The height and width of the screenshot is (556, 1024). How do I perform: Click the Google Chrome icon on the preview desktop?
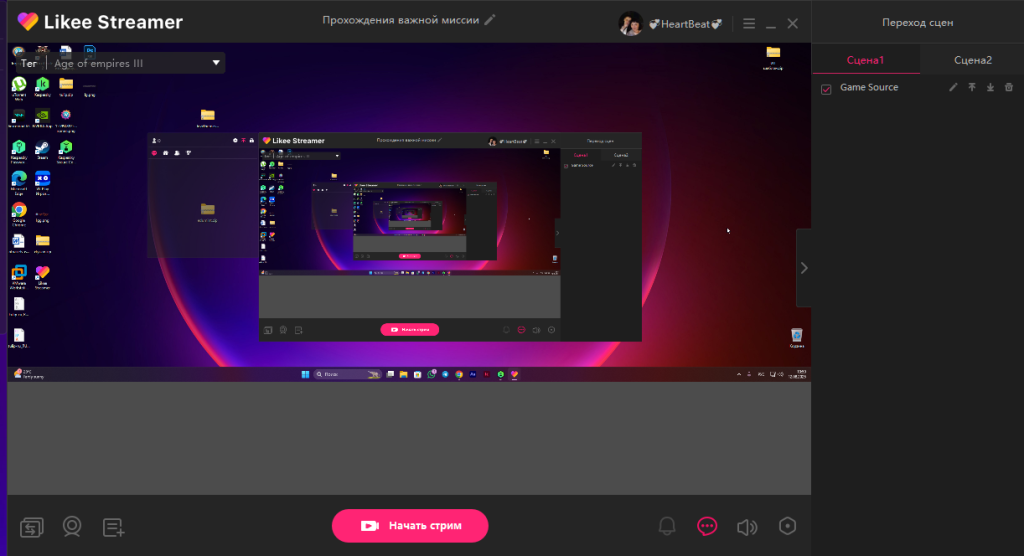(x=19, y=214)
